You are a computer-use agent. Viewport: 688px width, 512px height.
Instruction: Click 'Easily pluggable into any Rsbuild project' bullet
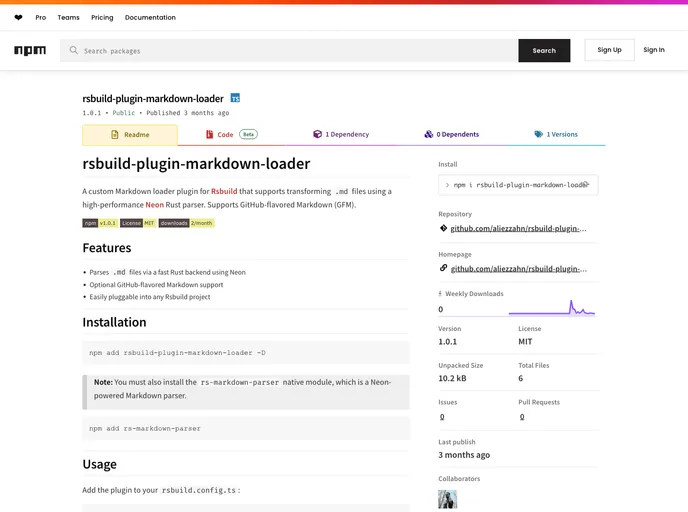pyautogui.click(x=150, y=297)
